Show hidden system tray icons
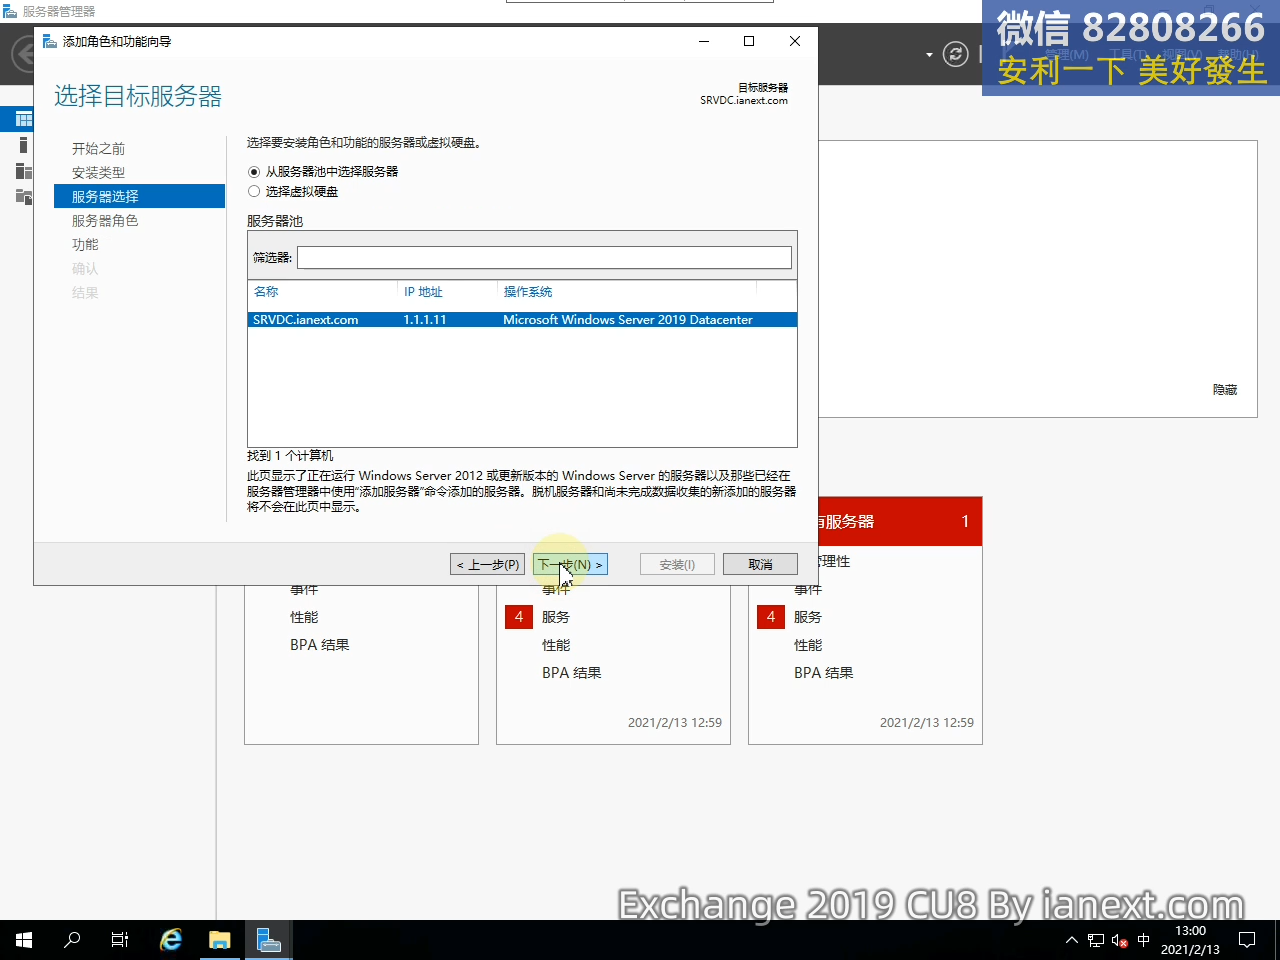The height and width of the screenshot is (960, 1280). (x=1072, y=940)
